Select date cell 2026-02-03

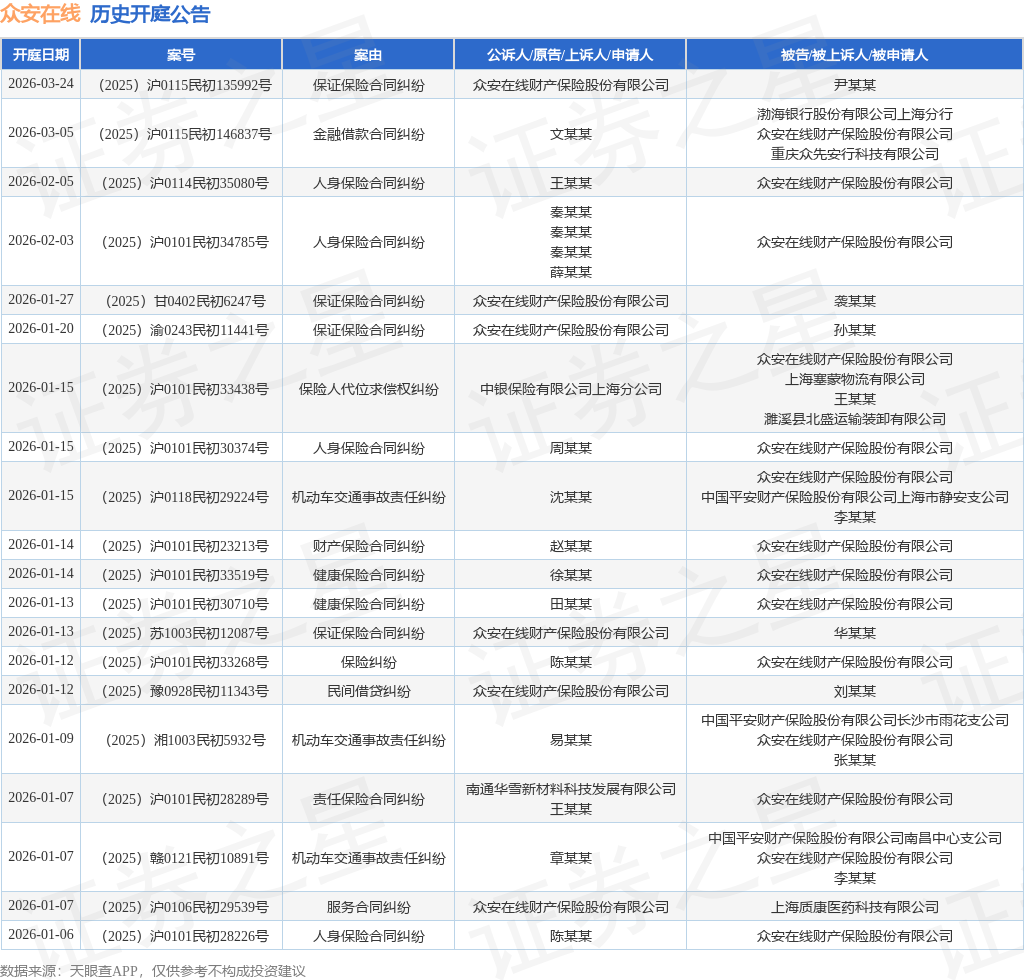click(x=40, y=240)
